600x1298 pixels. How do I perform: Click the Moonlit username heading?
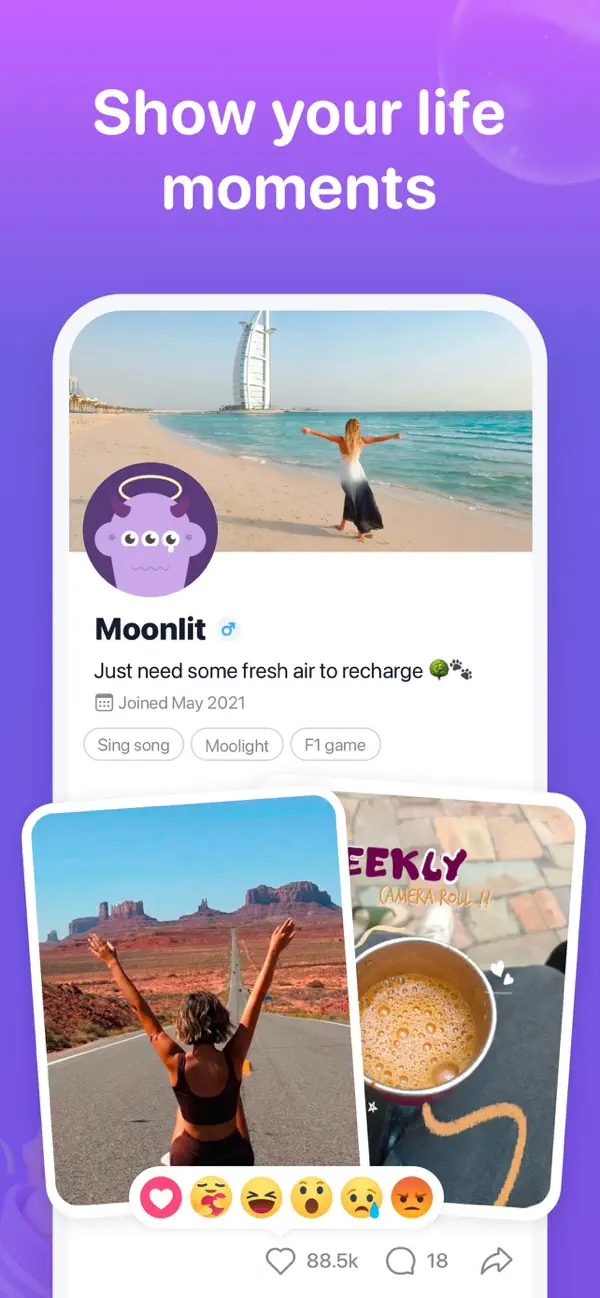[x=150, y=629]
